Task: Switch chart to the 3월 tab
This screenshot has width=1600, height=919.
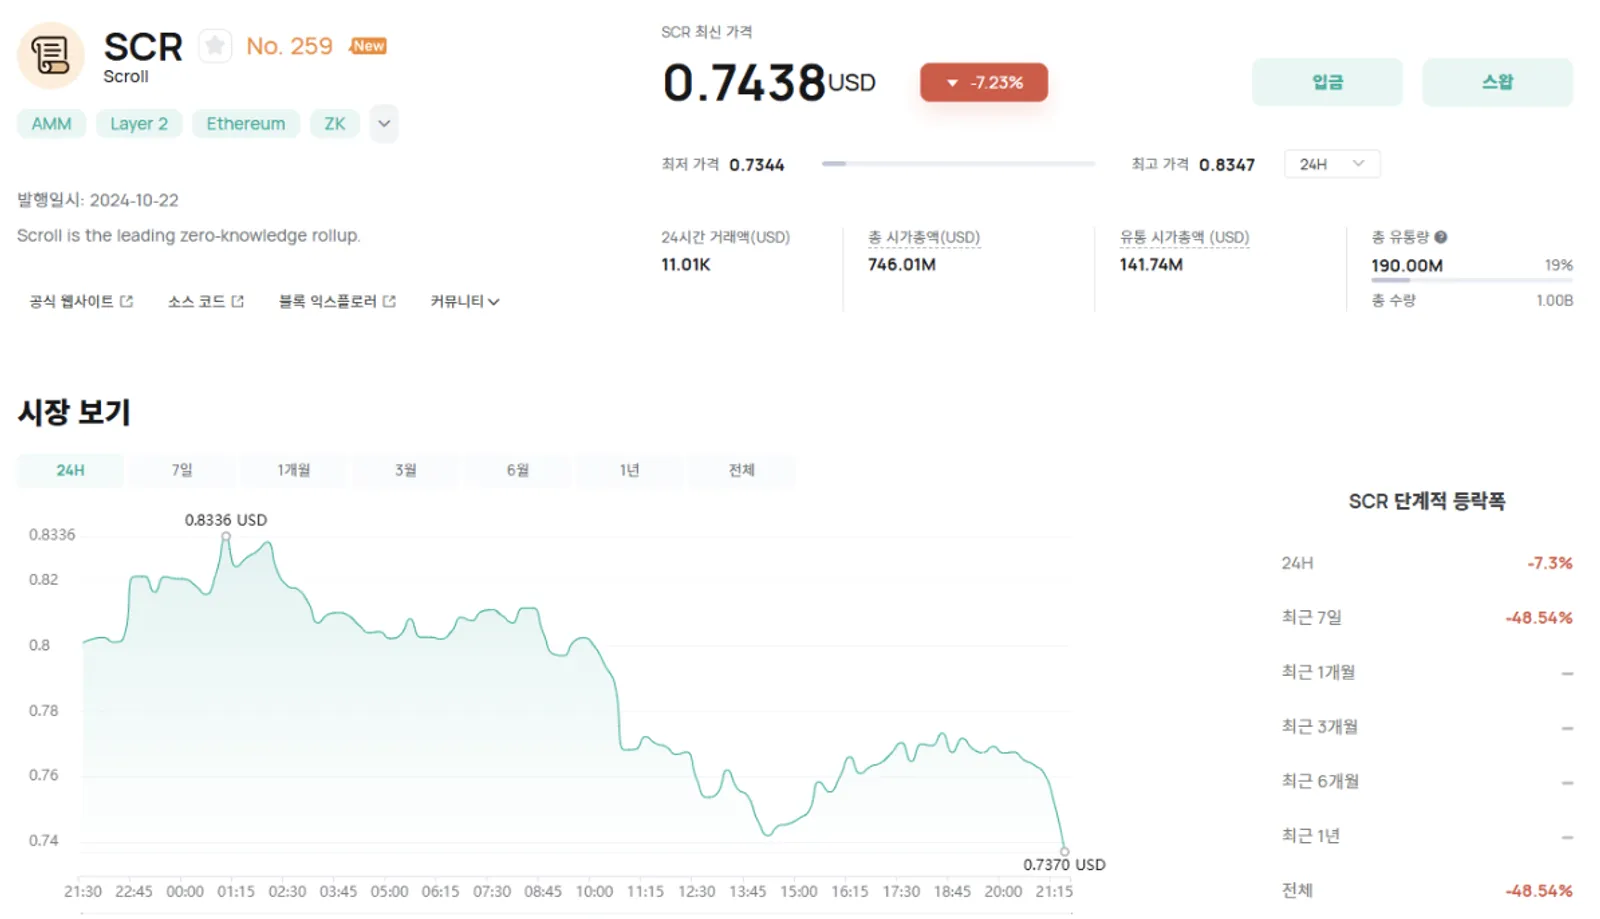Action: [x=406, y=470]
